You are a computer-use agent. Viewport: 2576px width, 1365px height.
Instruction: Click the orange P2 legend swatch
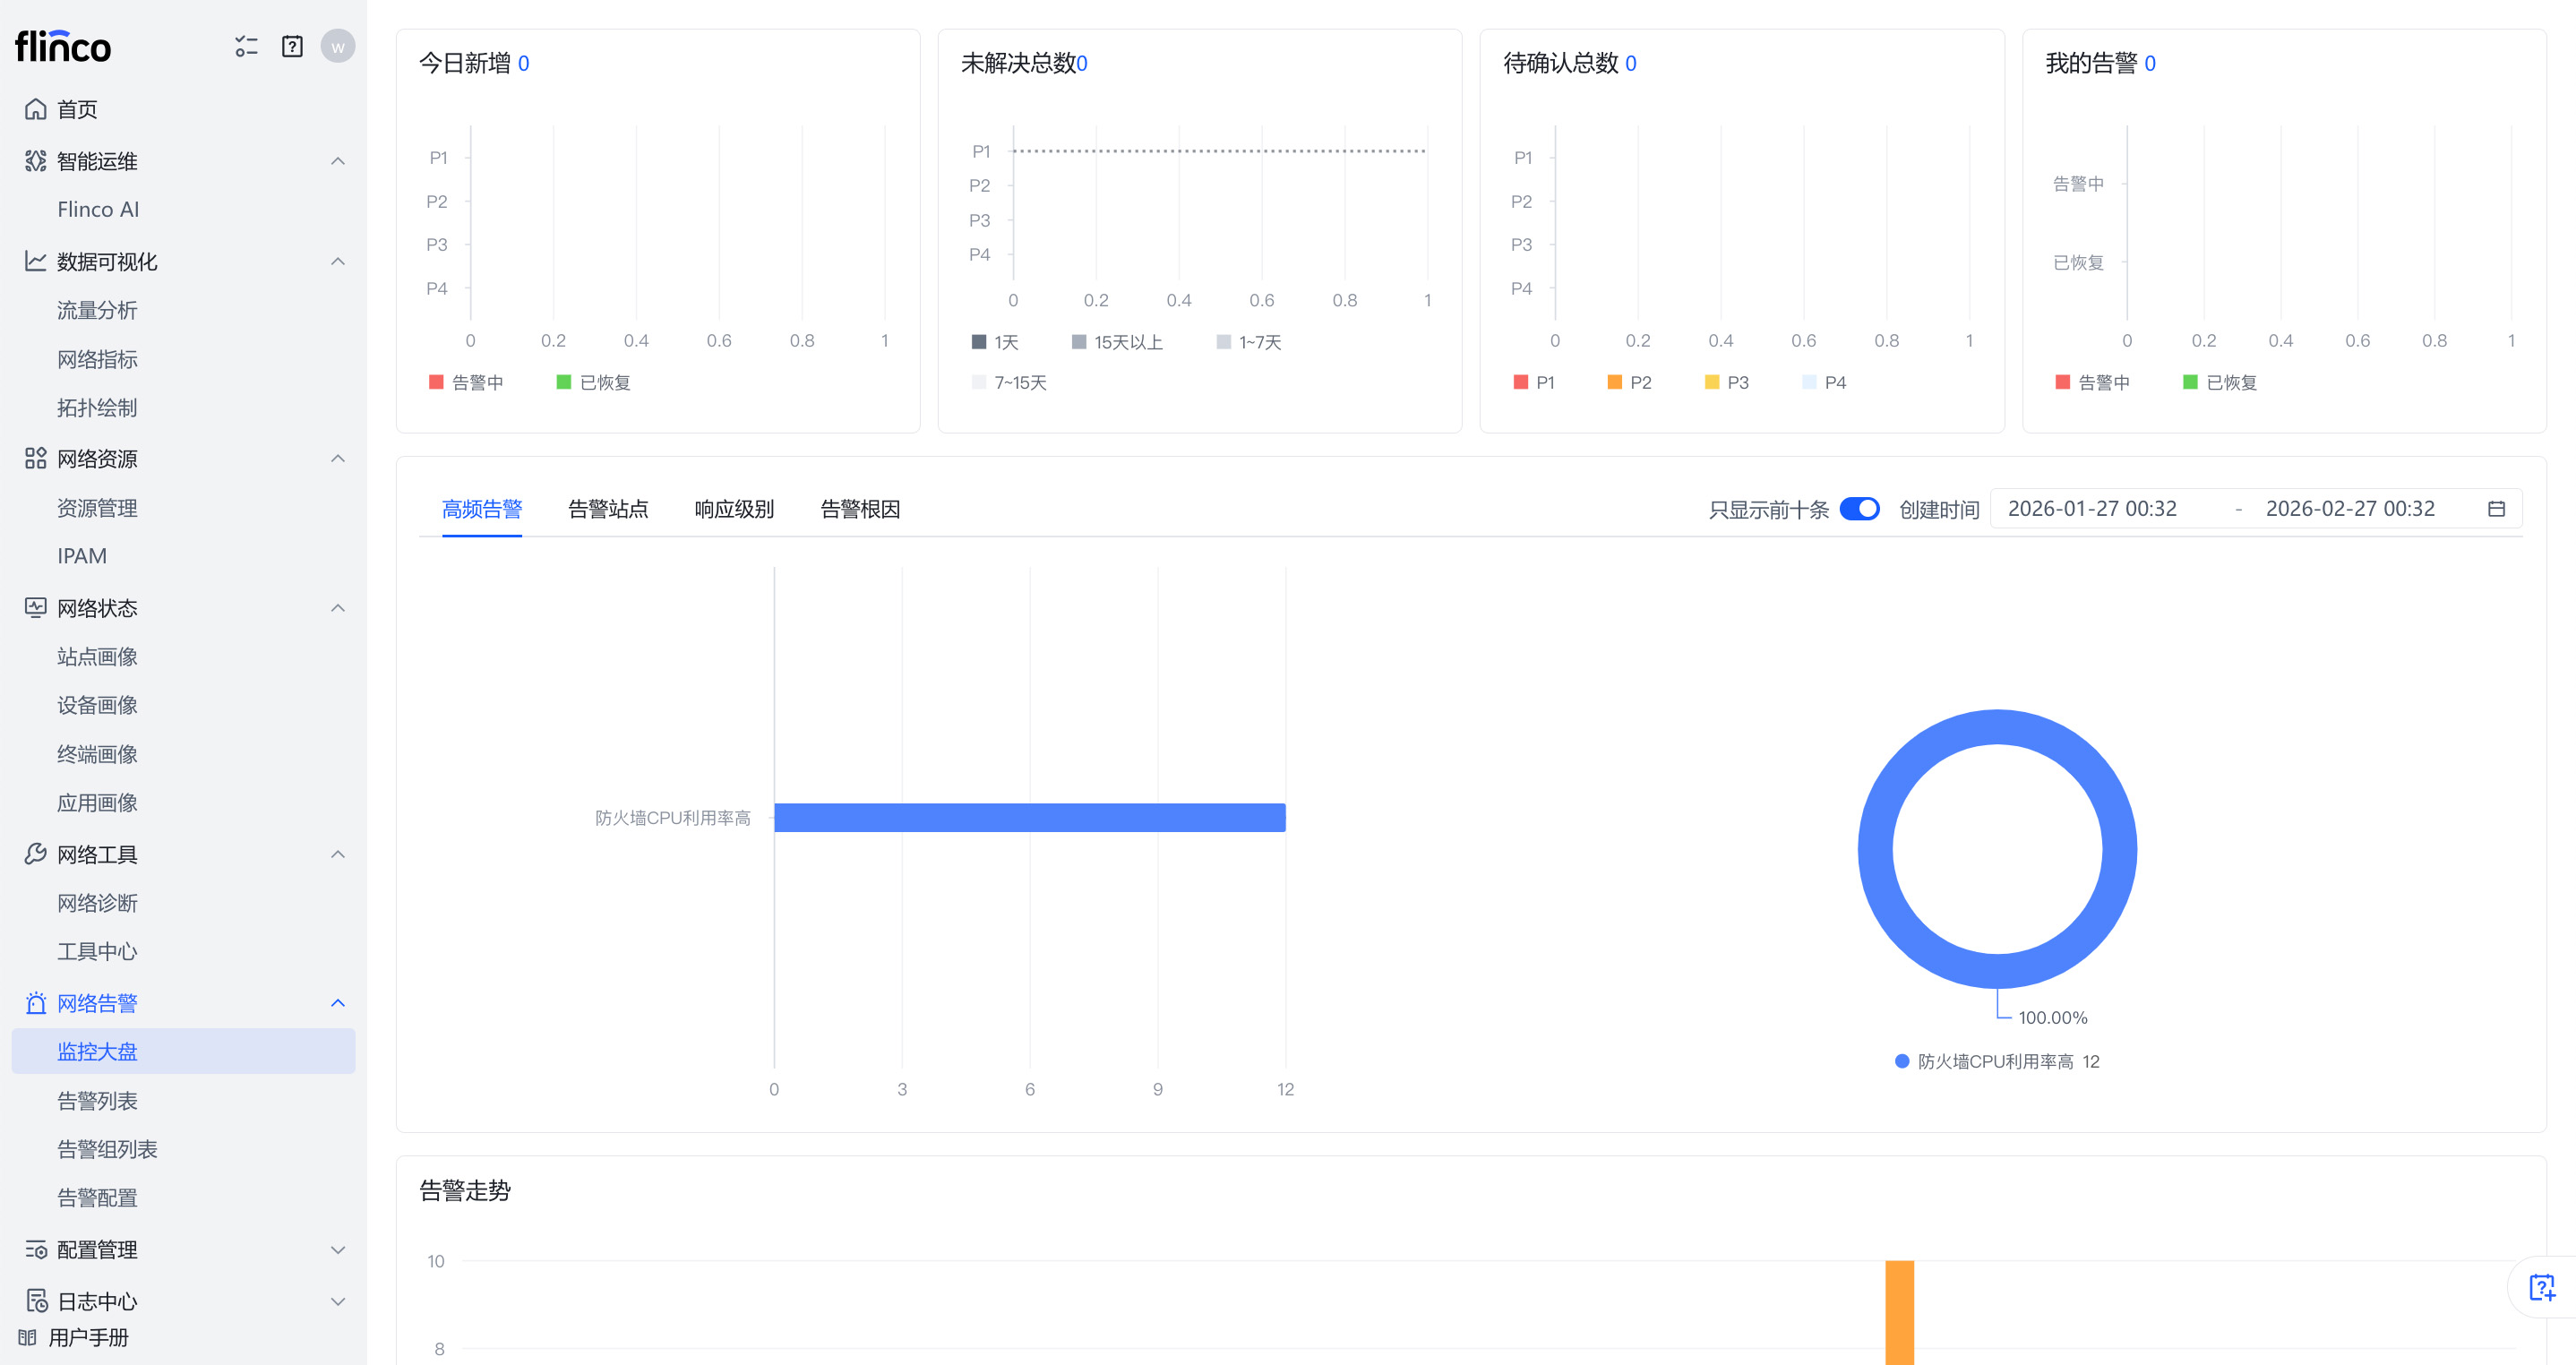point(1614,383)
